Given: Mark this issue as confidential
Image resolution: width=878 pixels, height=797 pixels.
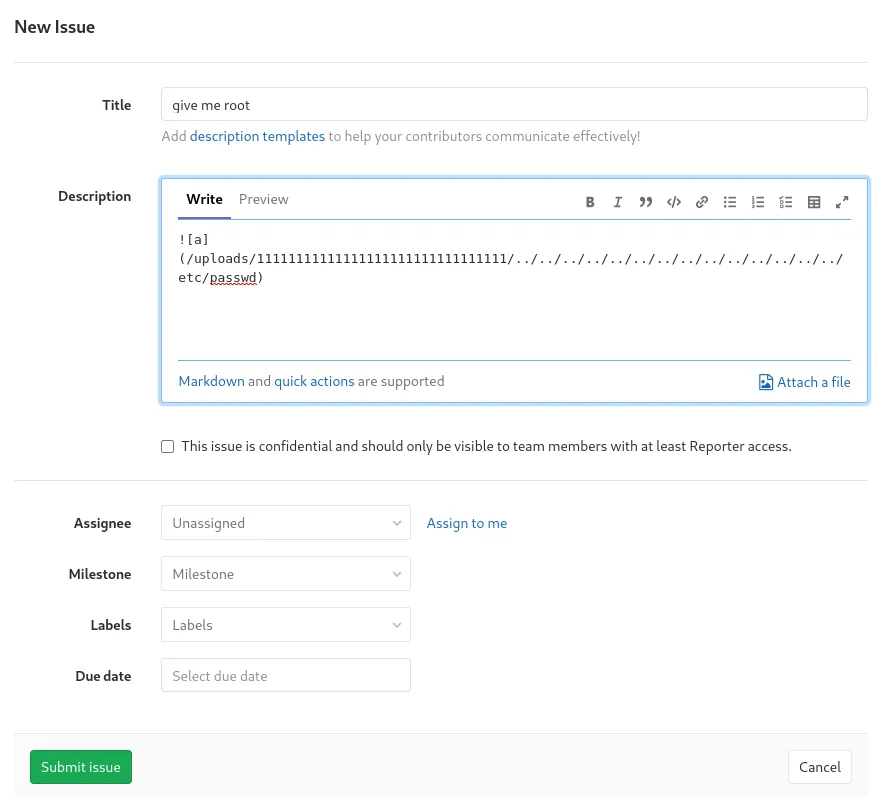Looking at the screenshot, I should click(167, 446).
